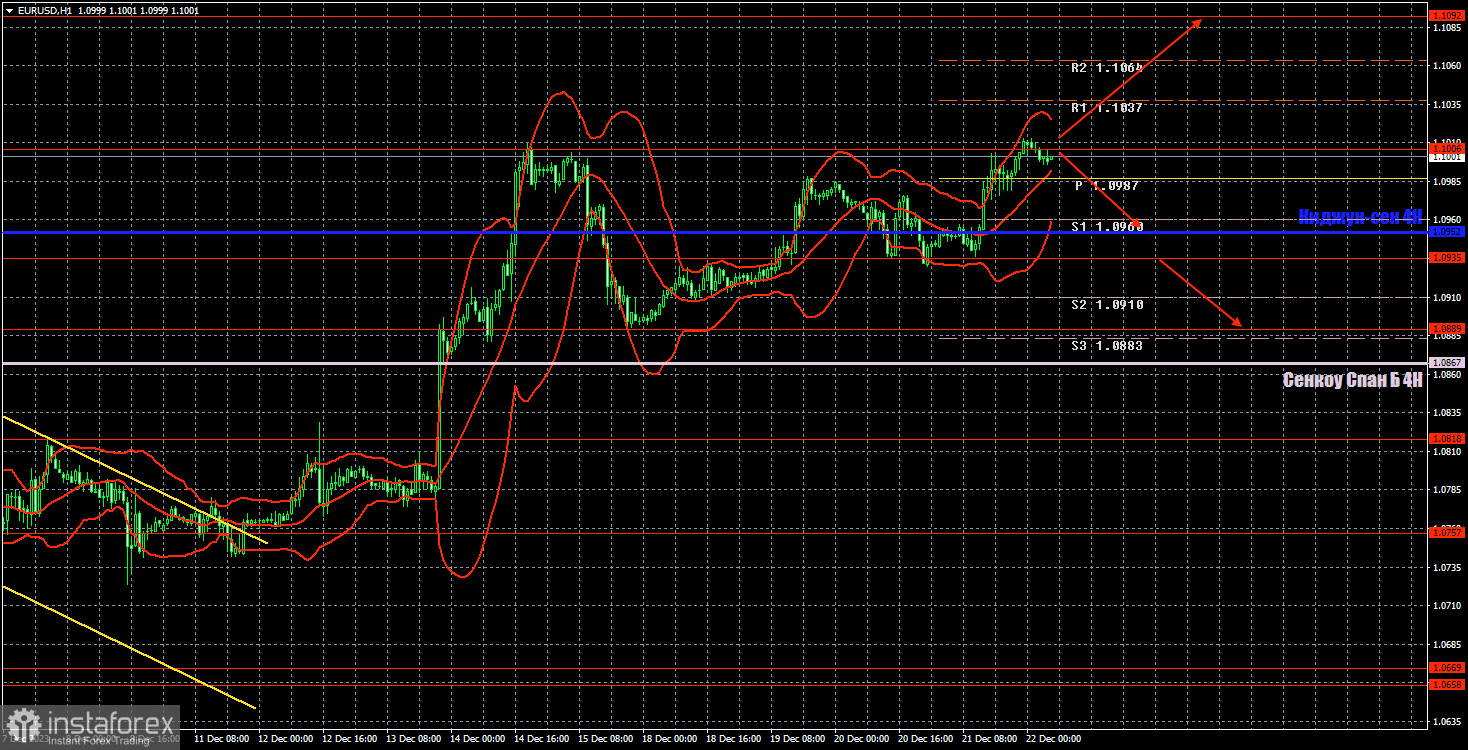Click the 22 Dec 00:00 time label

pyautogui.click(x=1054, y=739)
